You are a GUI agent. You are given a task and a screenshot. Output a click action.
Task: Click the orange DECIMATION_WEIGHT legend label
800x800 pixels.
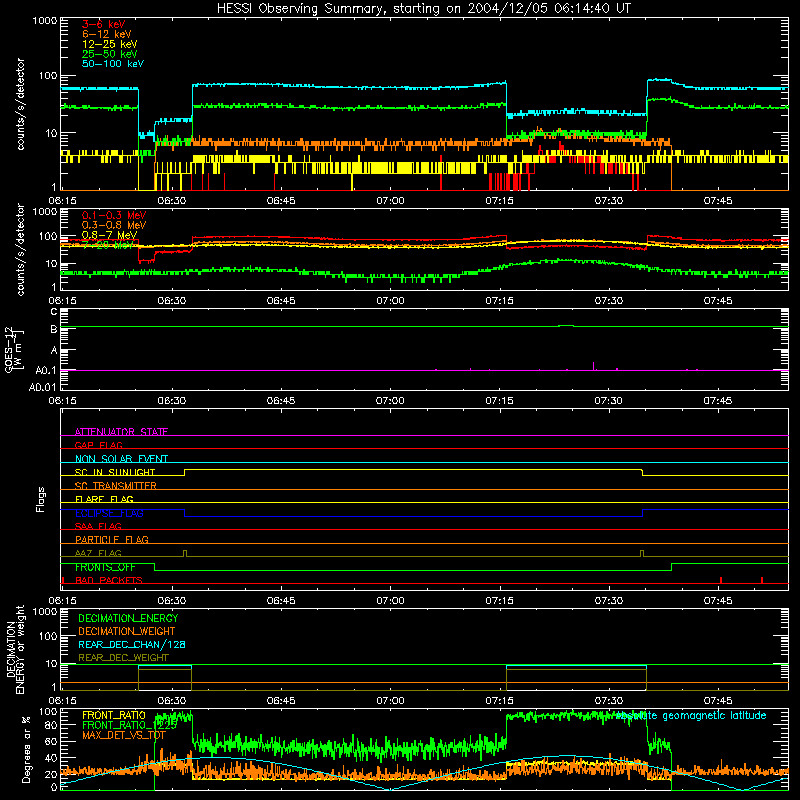(127, 631)
